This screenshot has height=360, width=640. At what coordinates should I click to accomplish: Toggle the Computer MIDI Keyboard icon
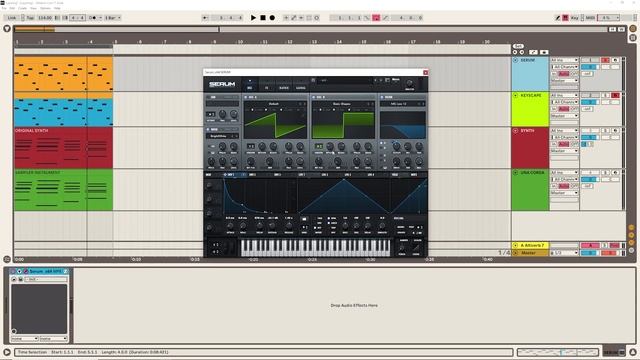click(565, 18)
